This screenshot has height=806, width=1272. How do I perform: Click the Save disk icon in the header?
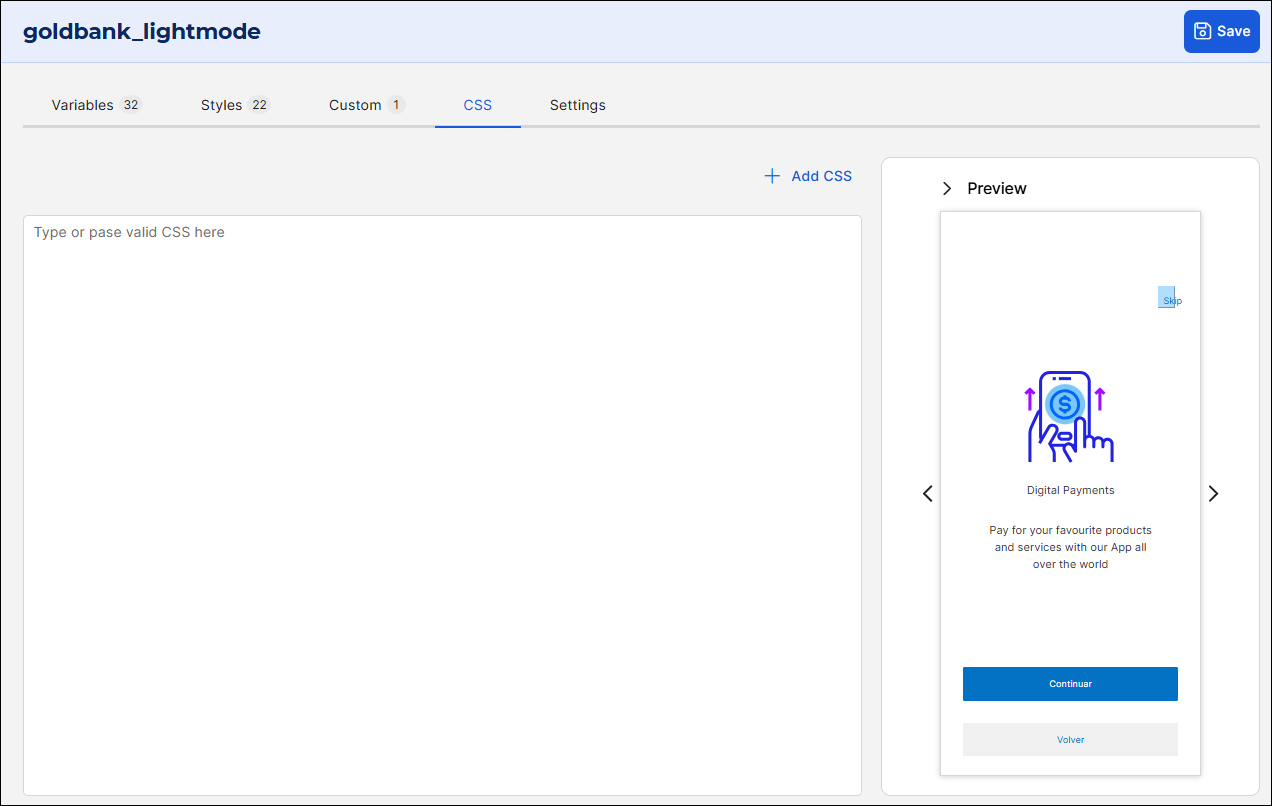click(x=1205, y=31)
